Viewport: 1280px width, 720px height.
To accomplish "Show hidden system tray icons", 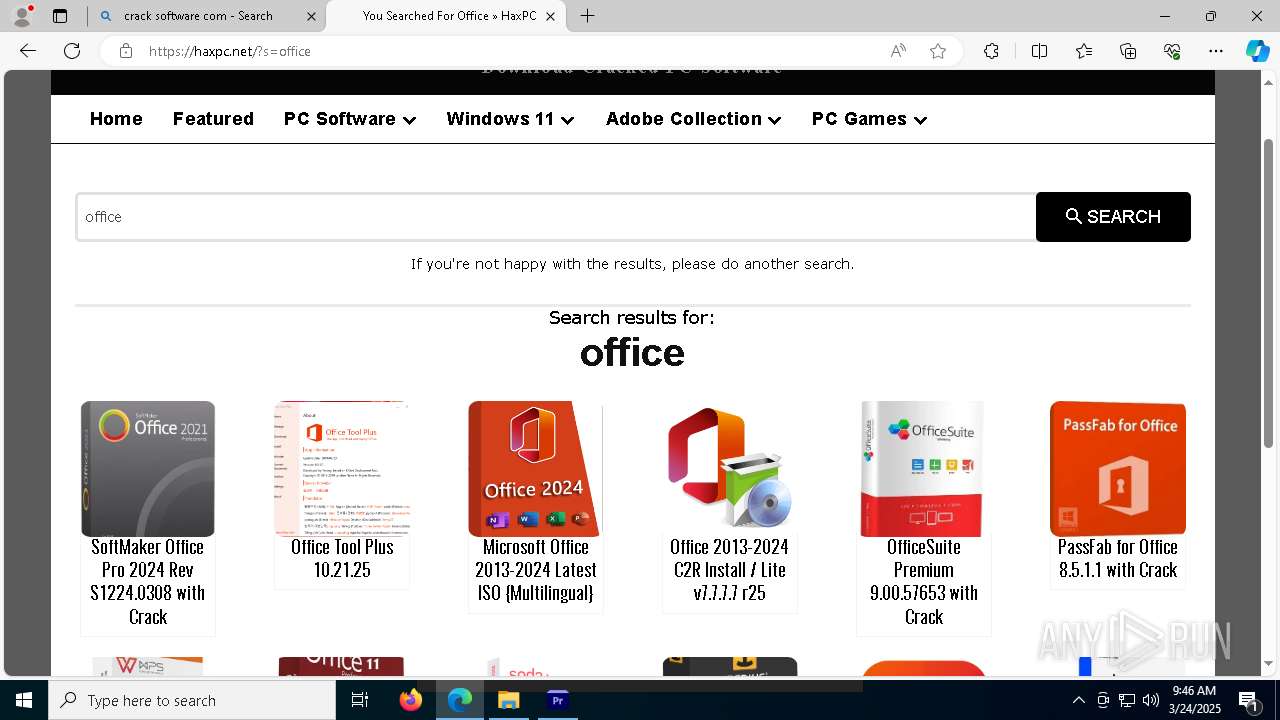I will click(1078, 700).
